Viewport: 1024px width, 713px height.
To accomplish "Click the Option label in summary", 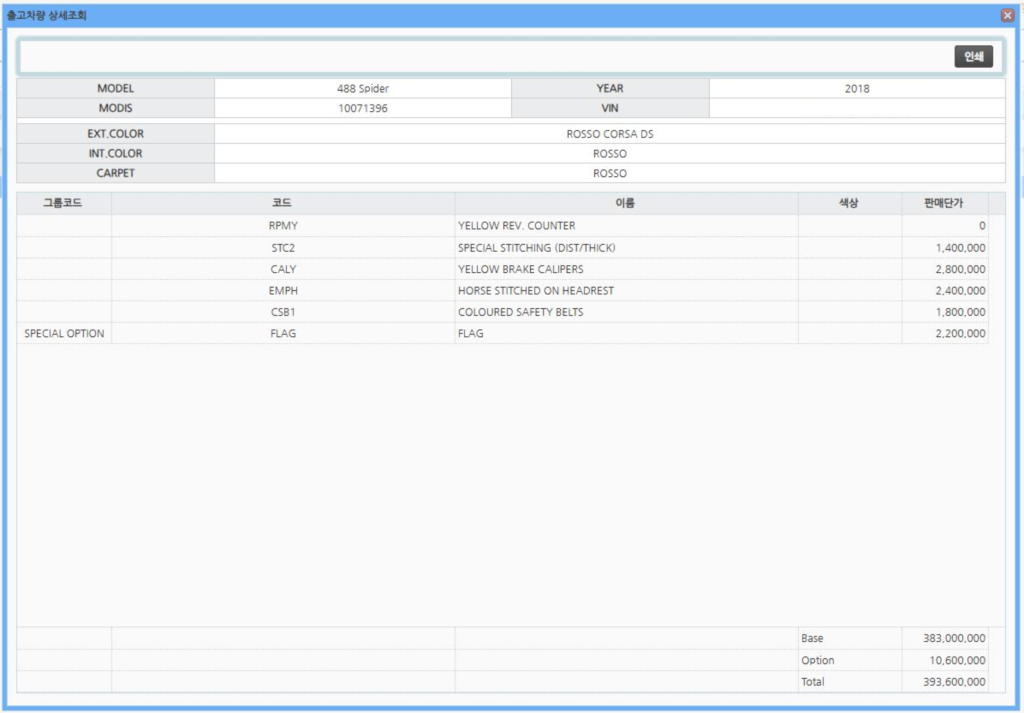I will [818, 660].
